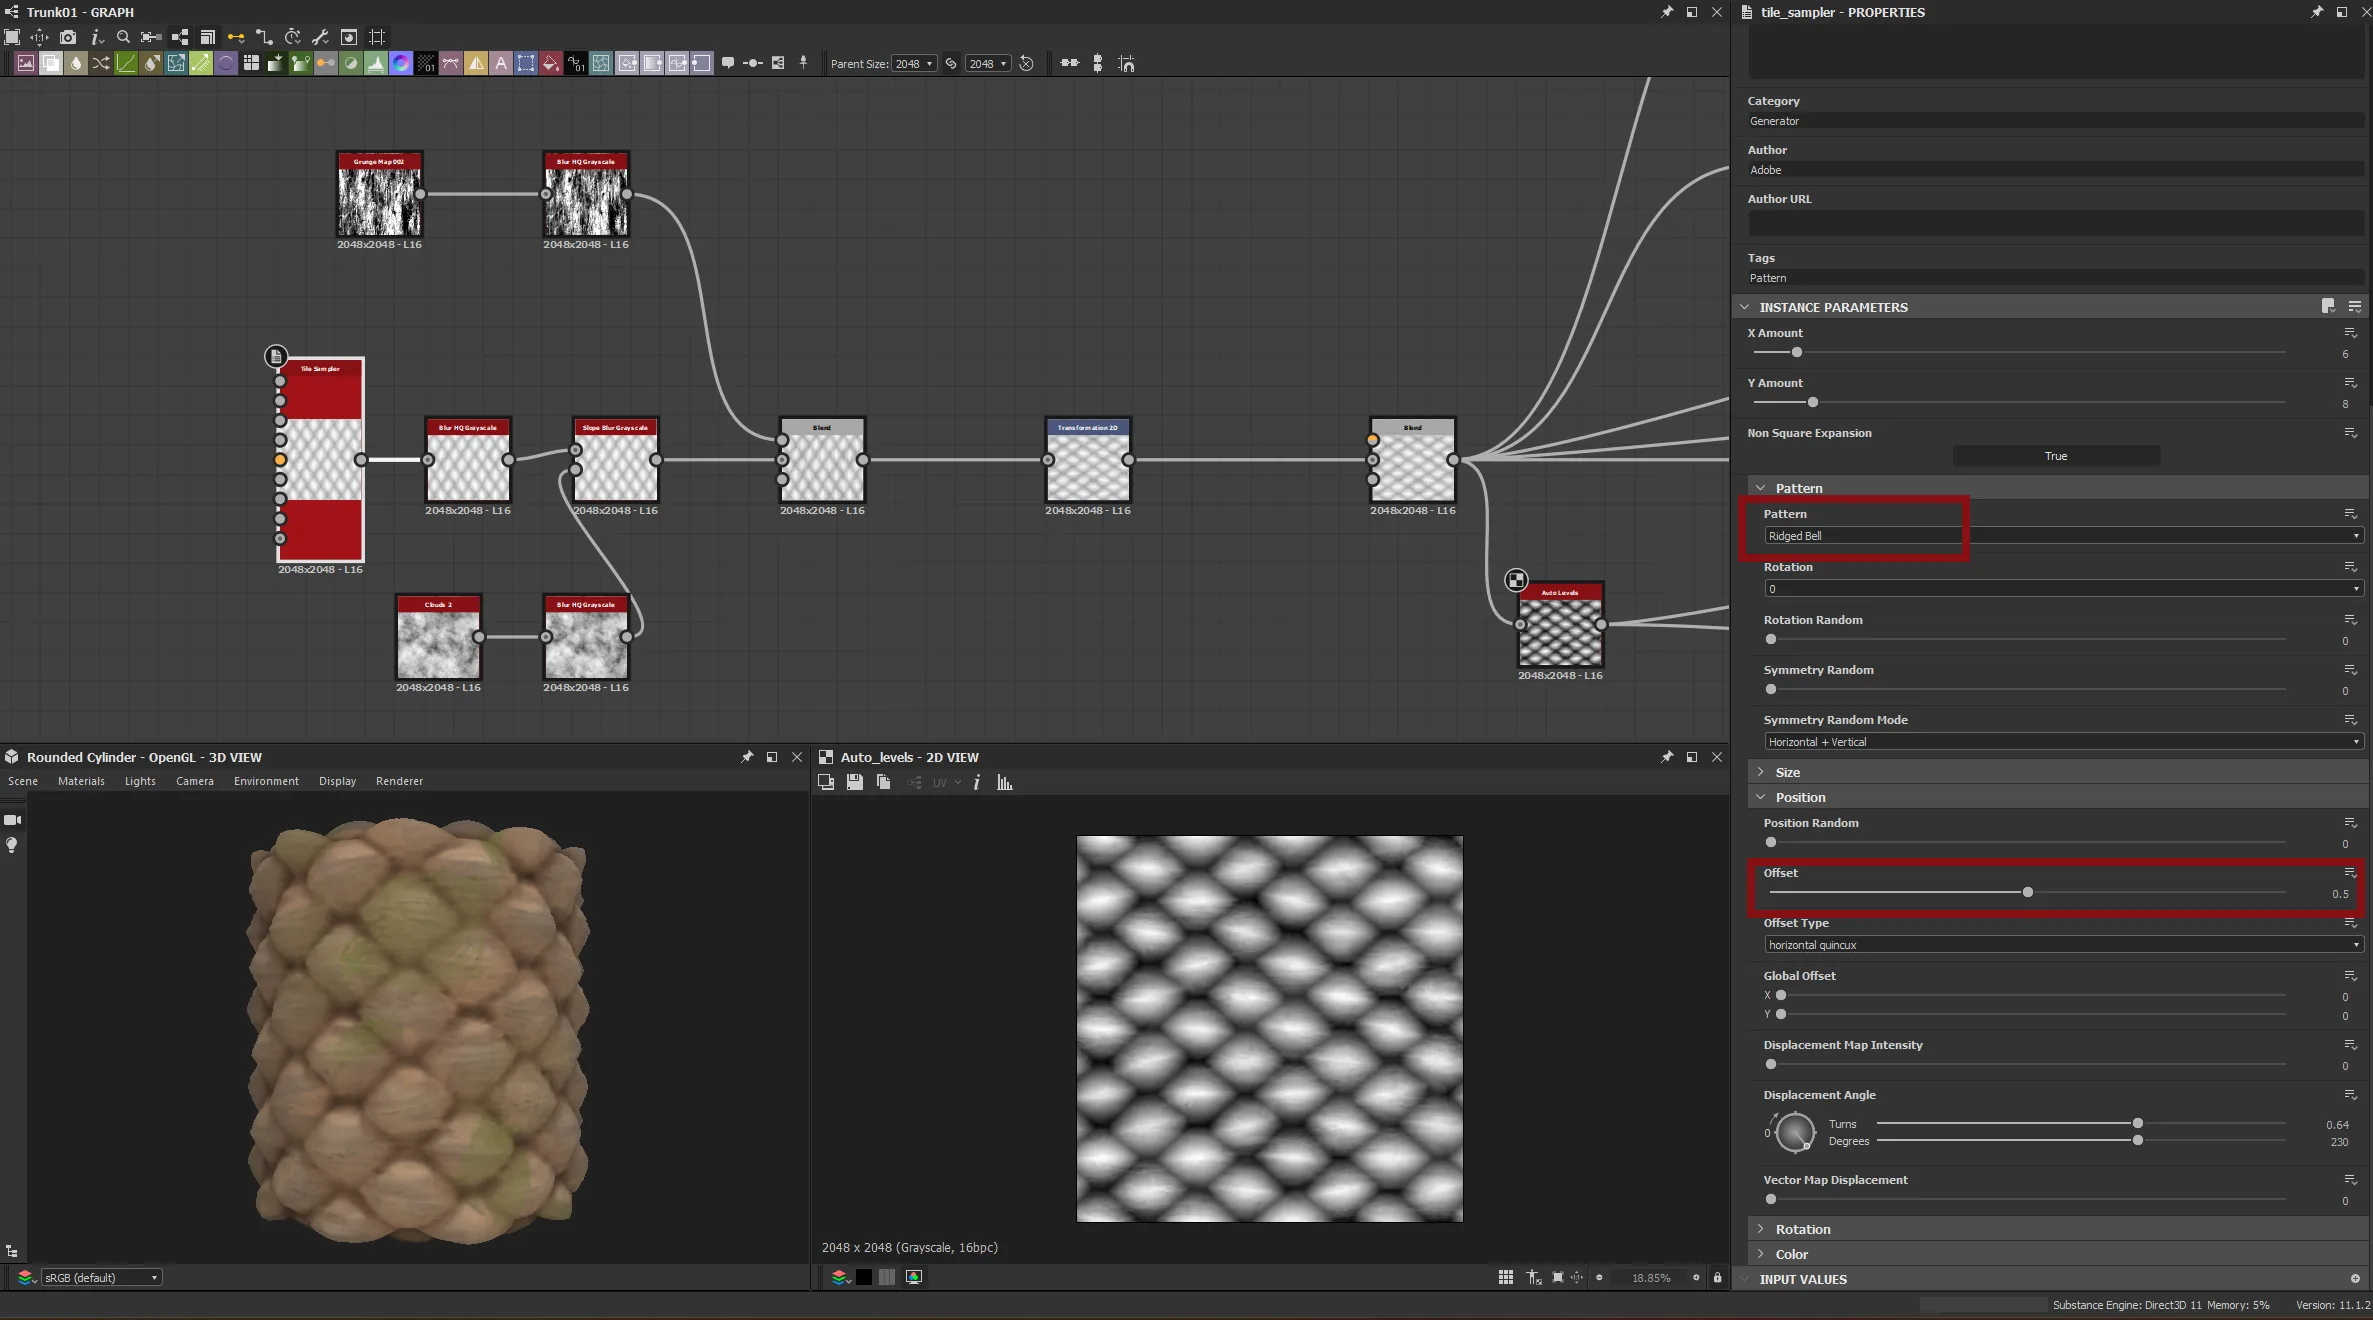Click X Amount parameter options button

(x=2351, y=333)
